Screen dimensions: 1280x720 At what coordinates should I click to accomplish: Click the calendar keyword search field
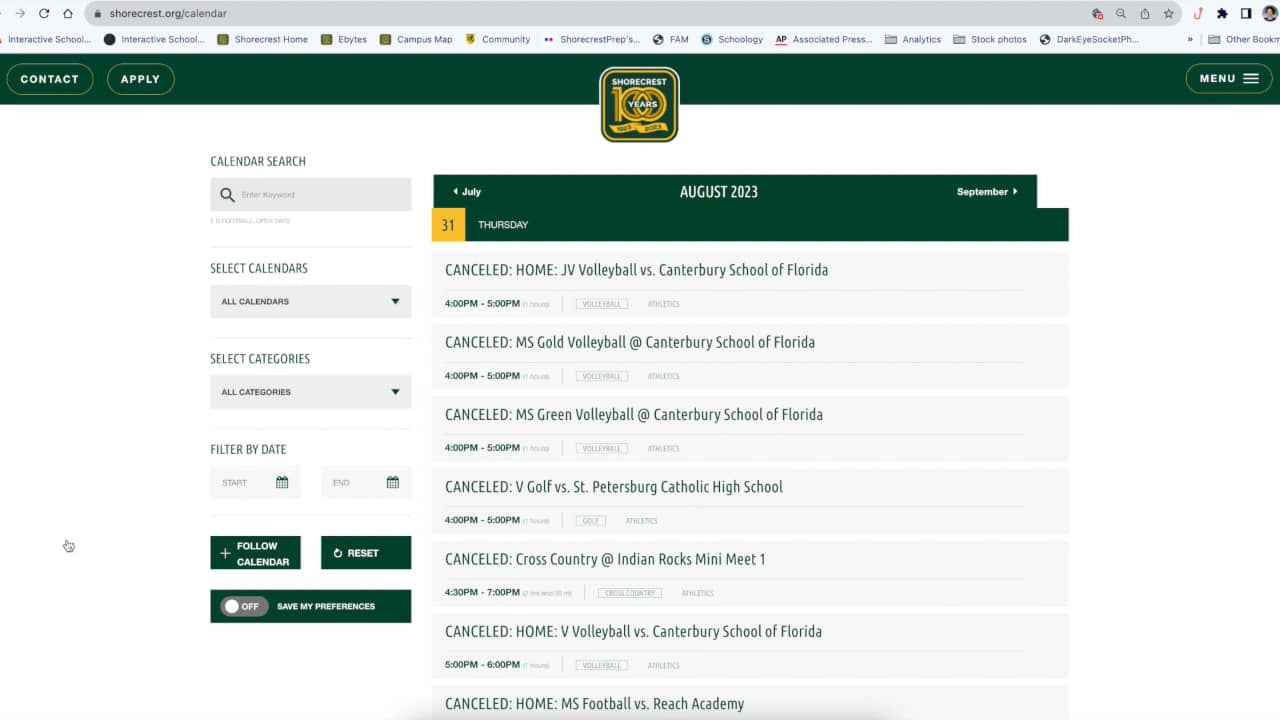pos(310,194)
